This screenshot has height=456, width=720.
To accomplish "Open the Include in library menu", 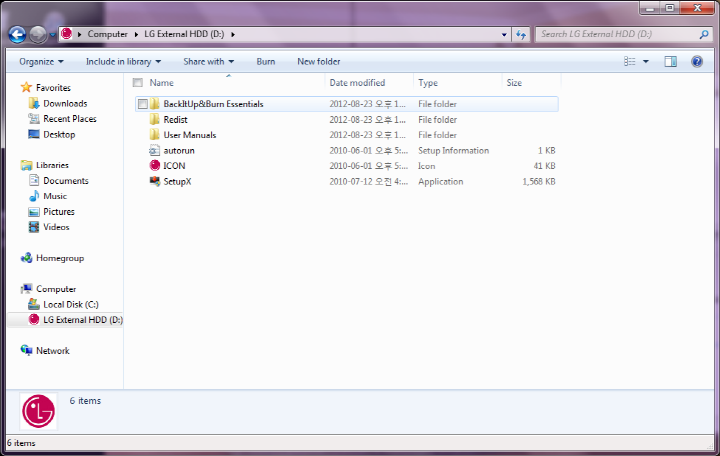I will point(123,62).
